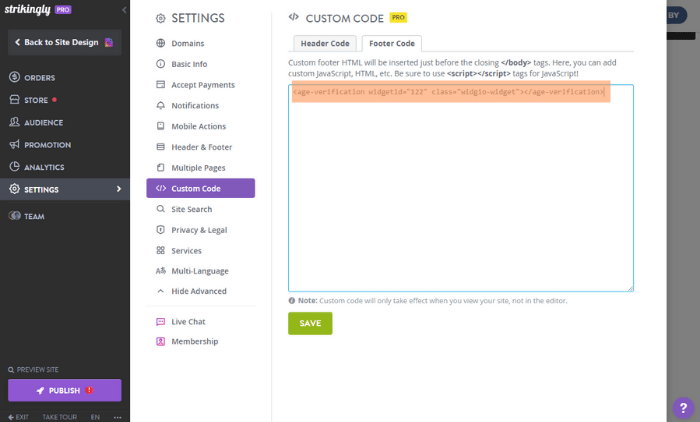Screen dimensions: 700x422
Task: Click the Analytics label in sidebar
Action: click(x=44, y=167)
